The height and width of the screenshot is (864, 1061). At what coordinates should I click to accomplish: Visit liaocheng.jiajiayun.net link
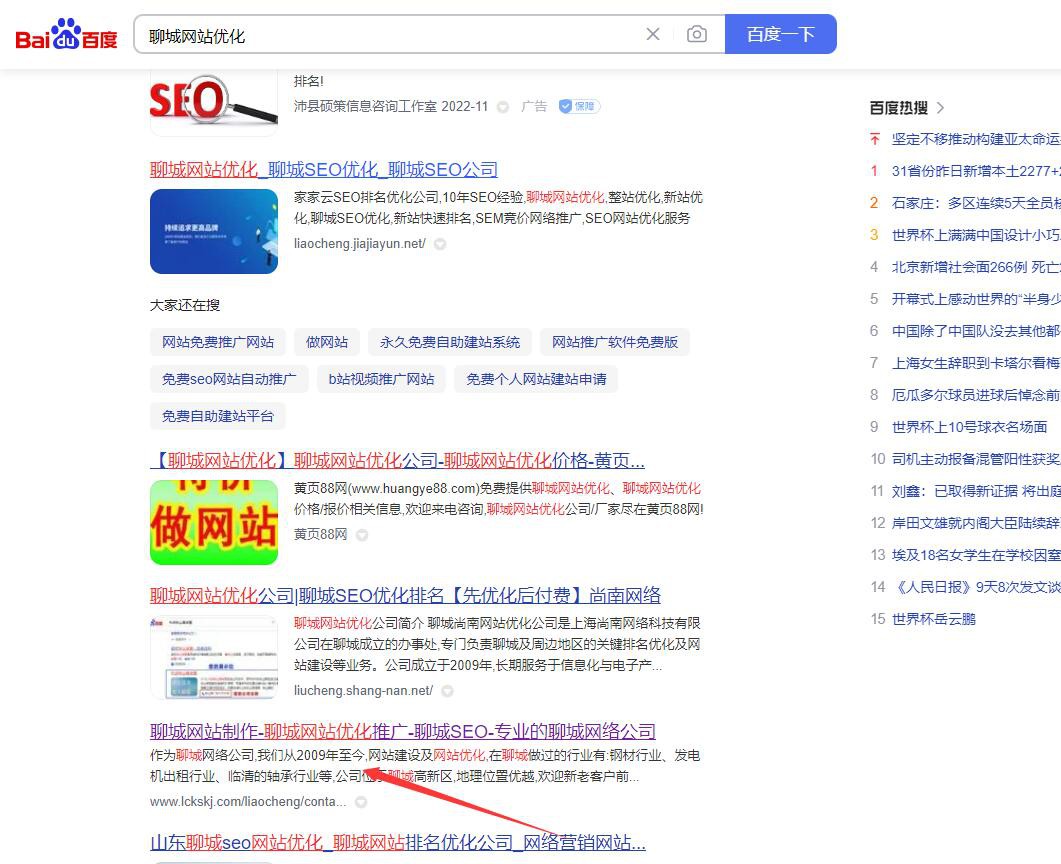(x=359, y=244)
